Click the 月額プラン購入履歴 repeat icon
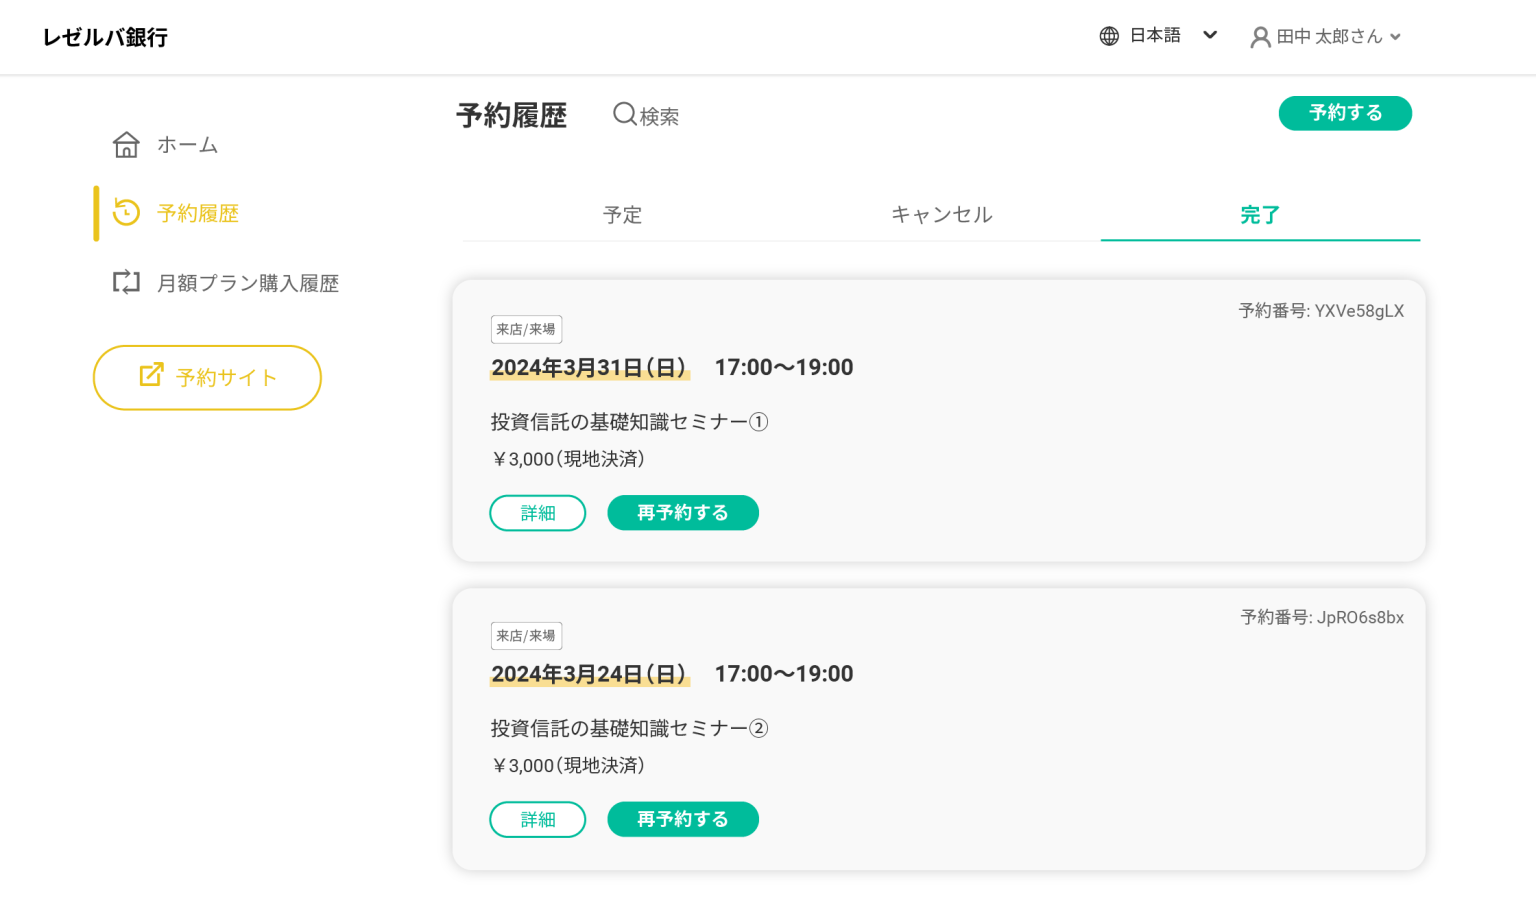Image resolution: width=1536 pixels, height=901 pixels. (126, 282)
